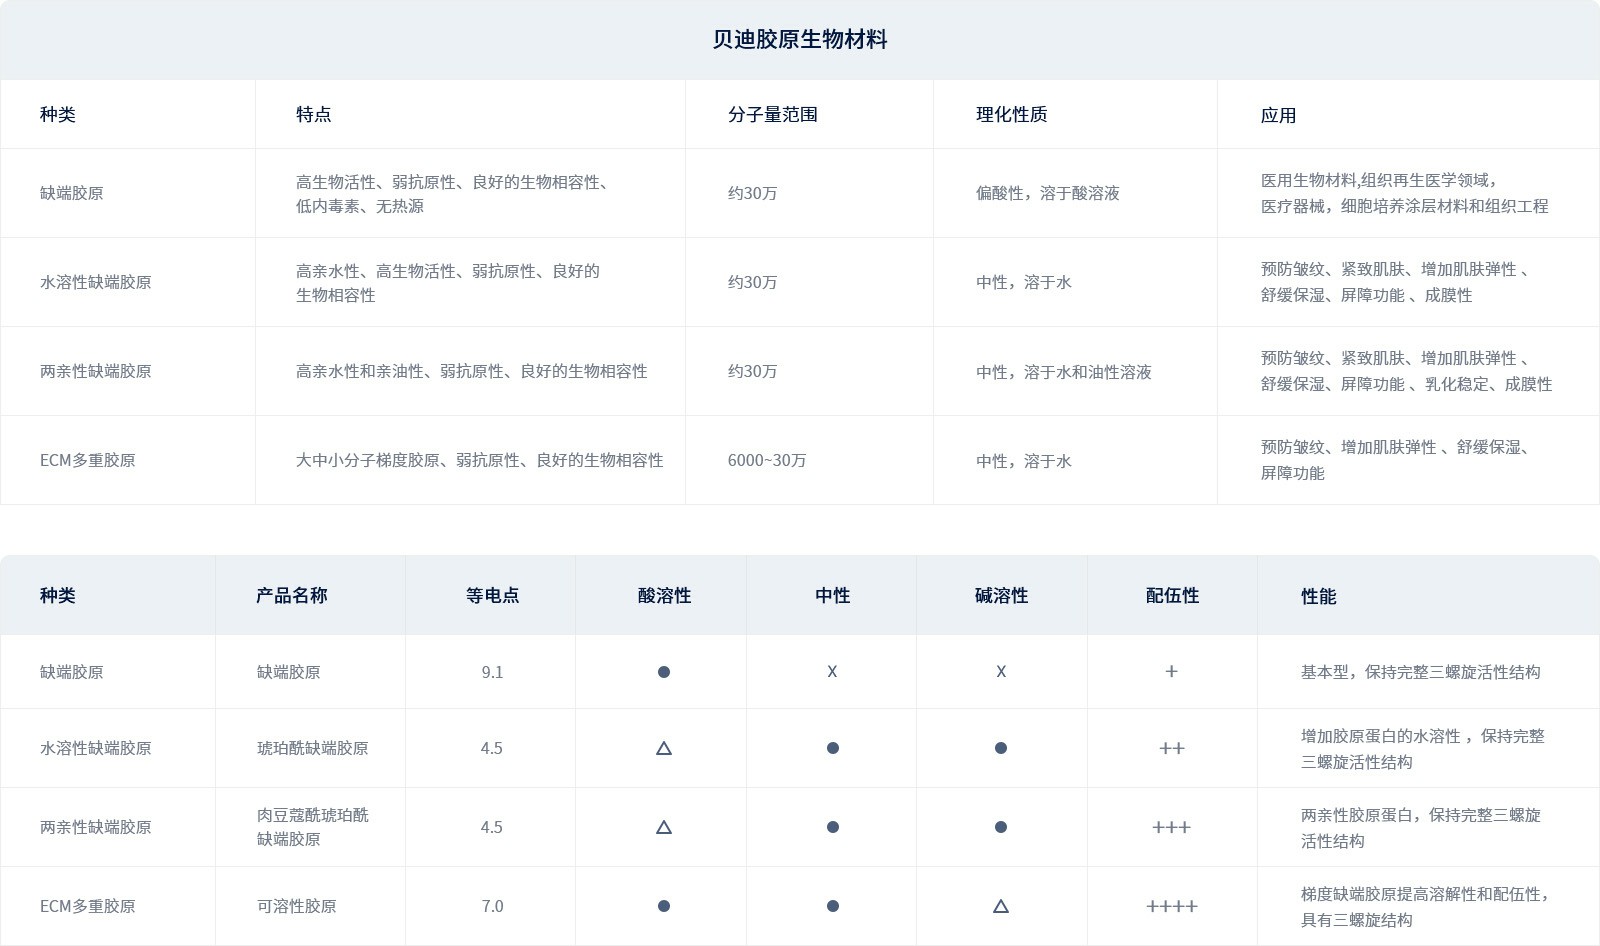The image size is (1600, 946).
Task: Click the 中性 column header
Action: click(x=832, y=595)
